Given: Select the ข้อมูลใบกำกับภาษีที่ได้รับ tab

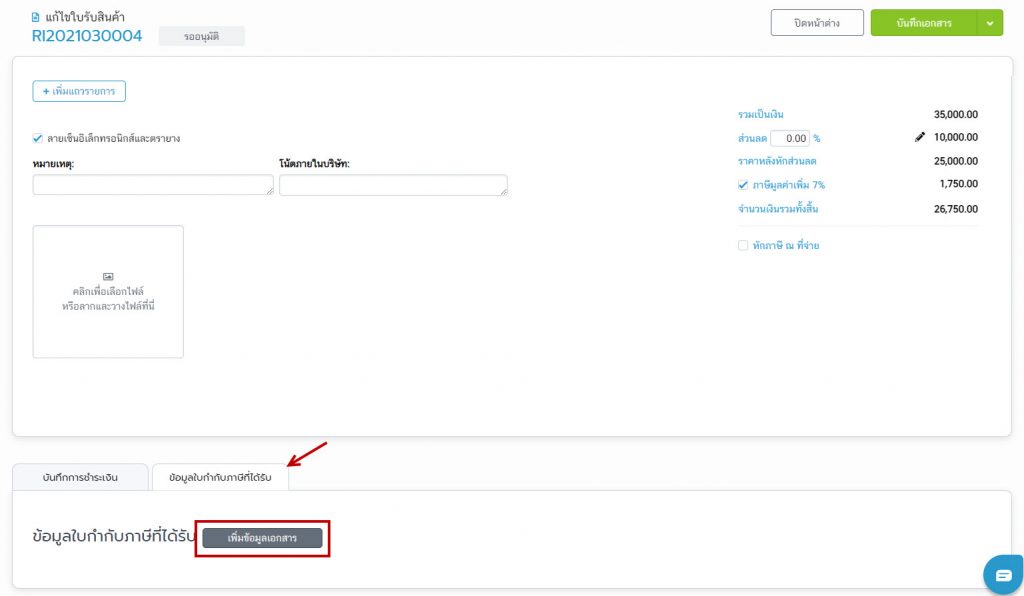Looking at the screenshot, I should 220,478.
